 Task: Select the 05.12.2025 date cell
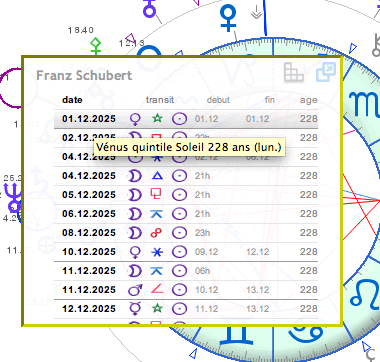point(89,195)
